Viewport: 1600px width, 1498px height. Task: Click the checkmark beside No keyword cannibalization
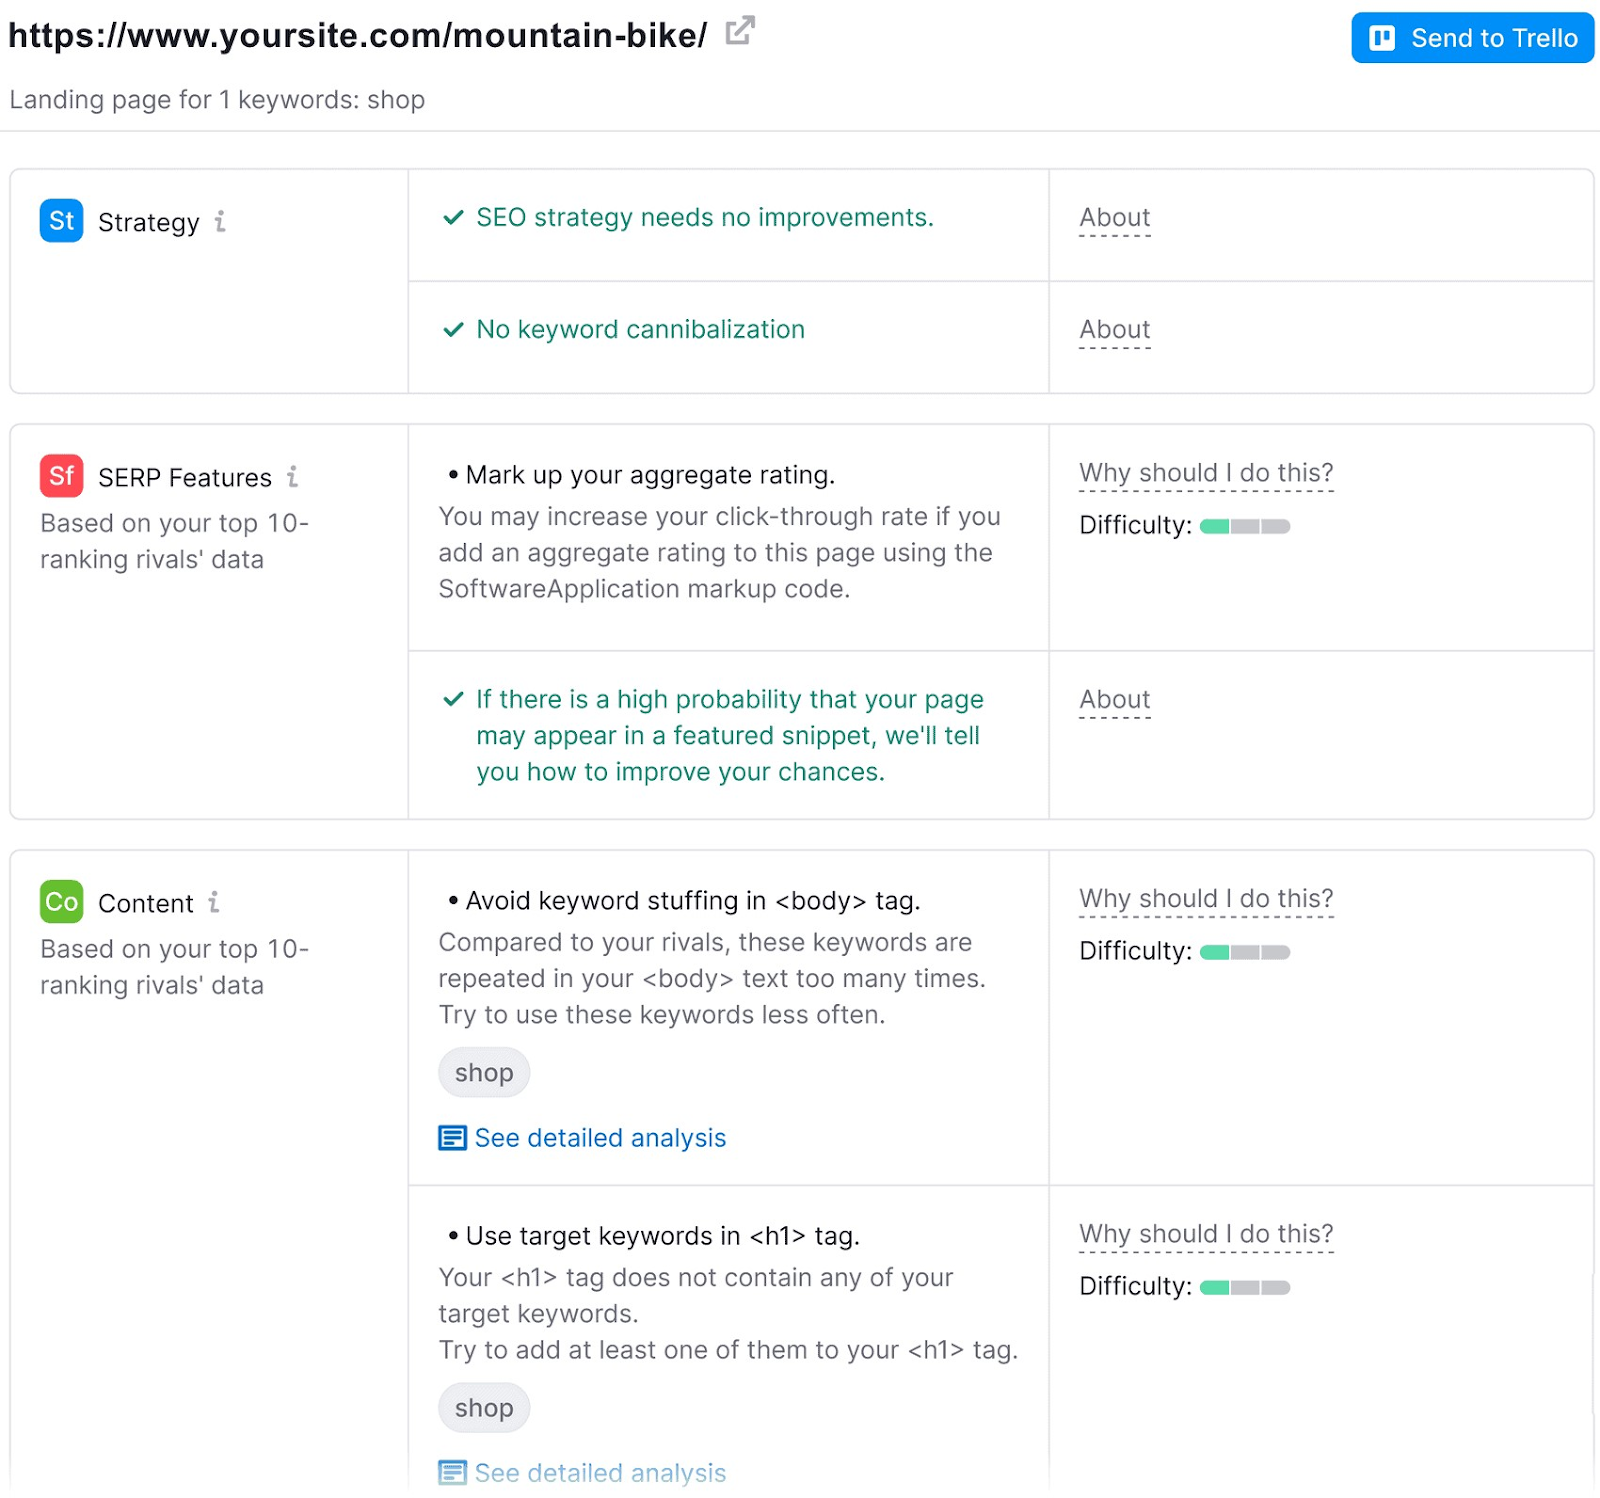[x=454, y=329]
